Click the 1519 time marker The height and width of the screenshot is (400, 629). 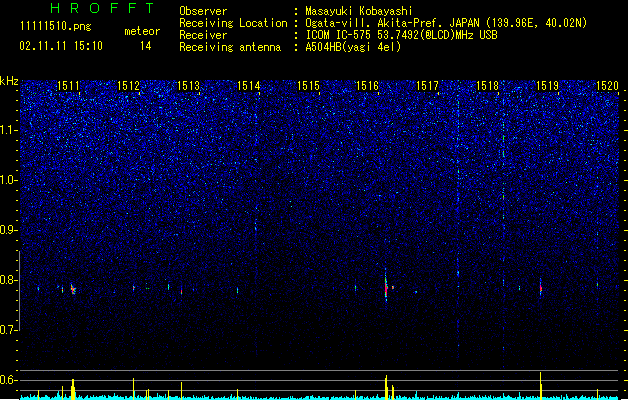coord(548,86)
